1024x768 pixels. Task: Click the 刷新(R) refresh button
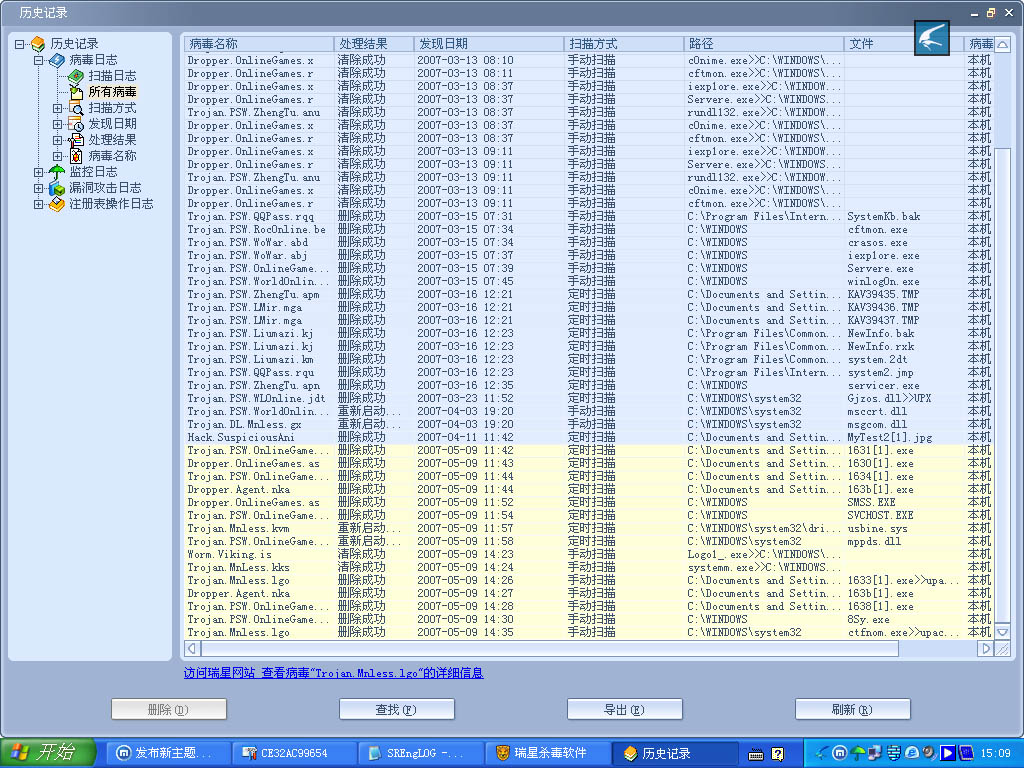click(852, 709)
